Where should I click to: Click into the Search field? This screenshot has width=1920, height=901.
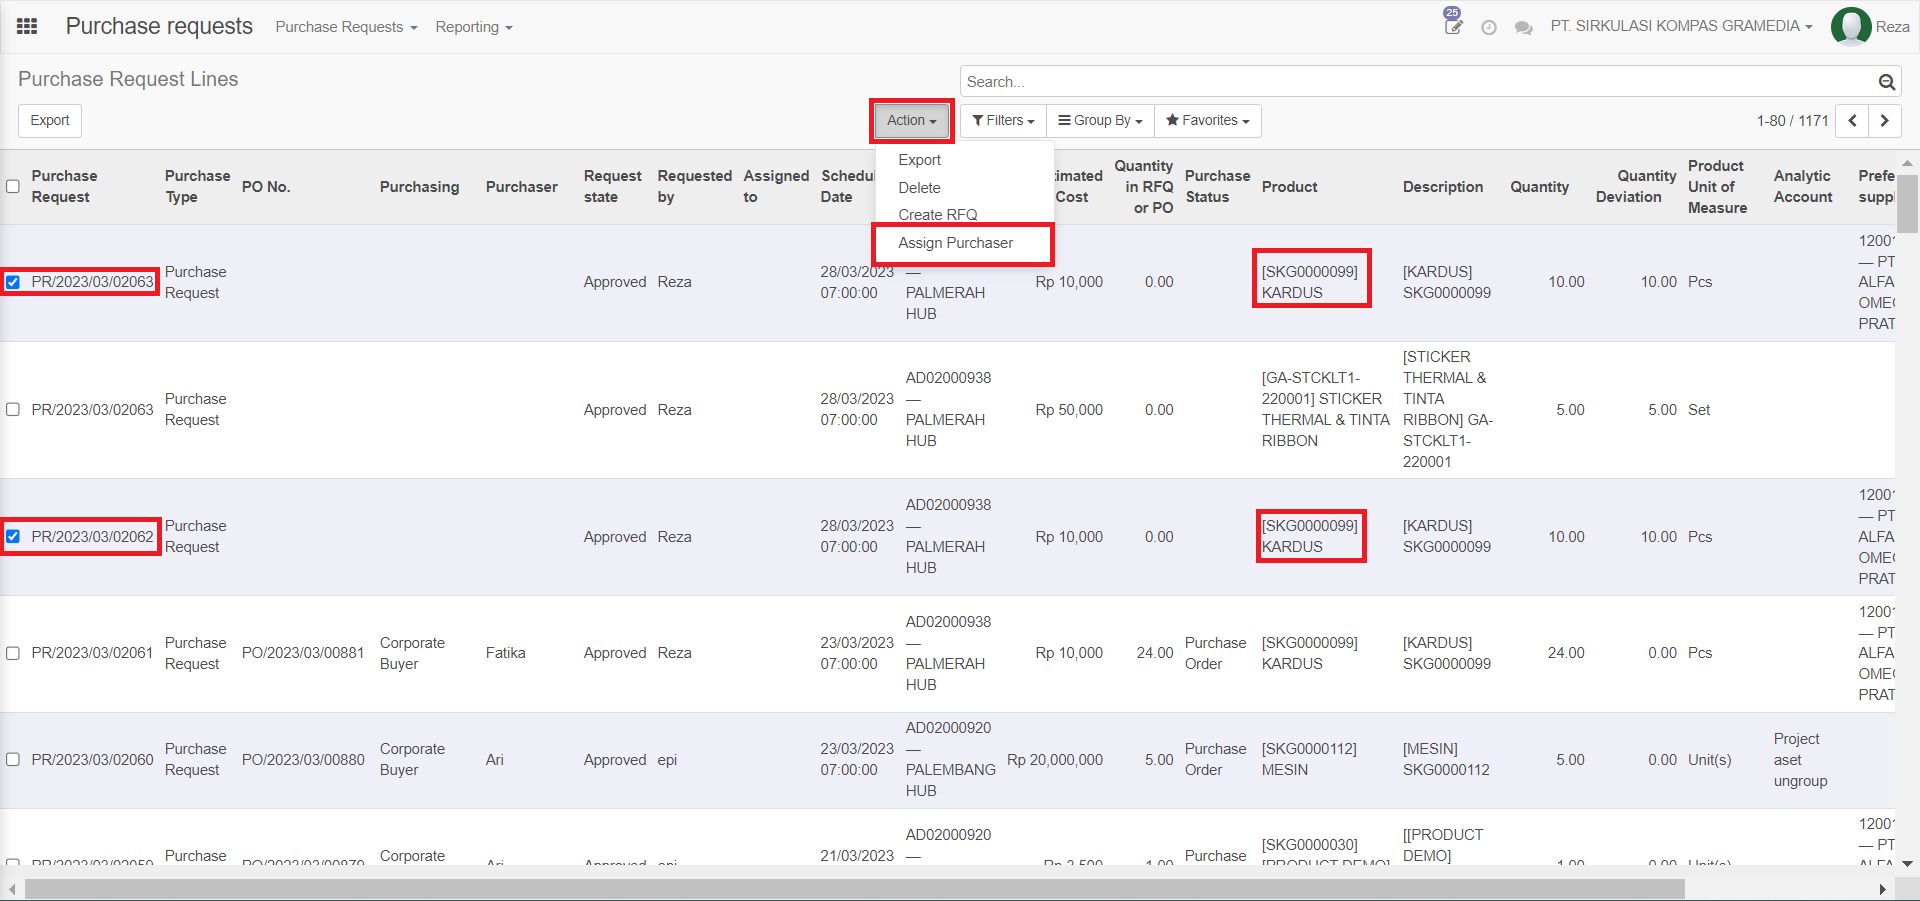pyautogui.click(x=1420, y=82)
